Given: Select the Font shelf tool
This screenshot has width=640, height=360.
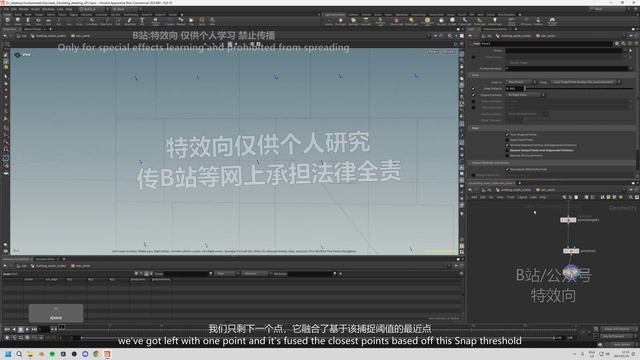Looking at the screenshot, I should click(x=142, y=21).
